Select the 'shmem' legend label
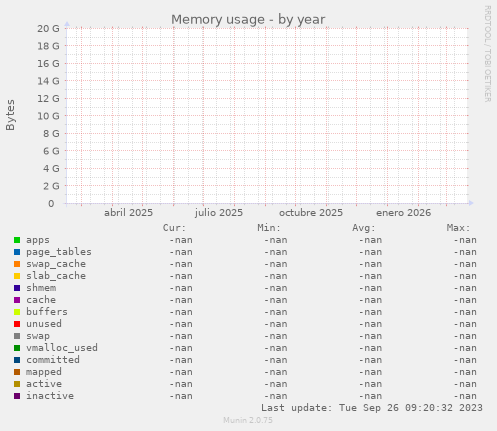This screenshot has width=497, height=431. [41, 288]
